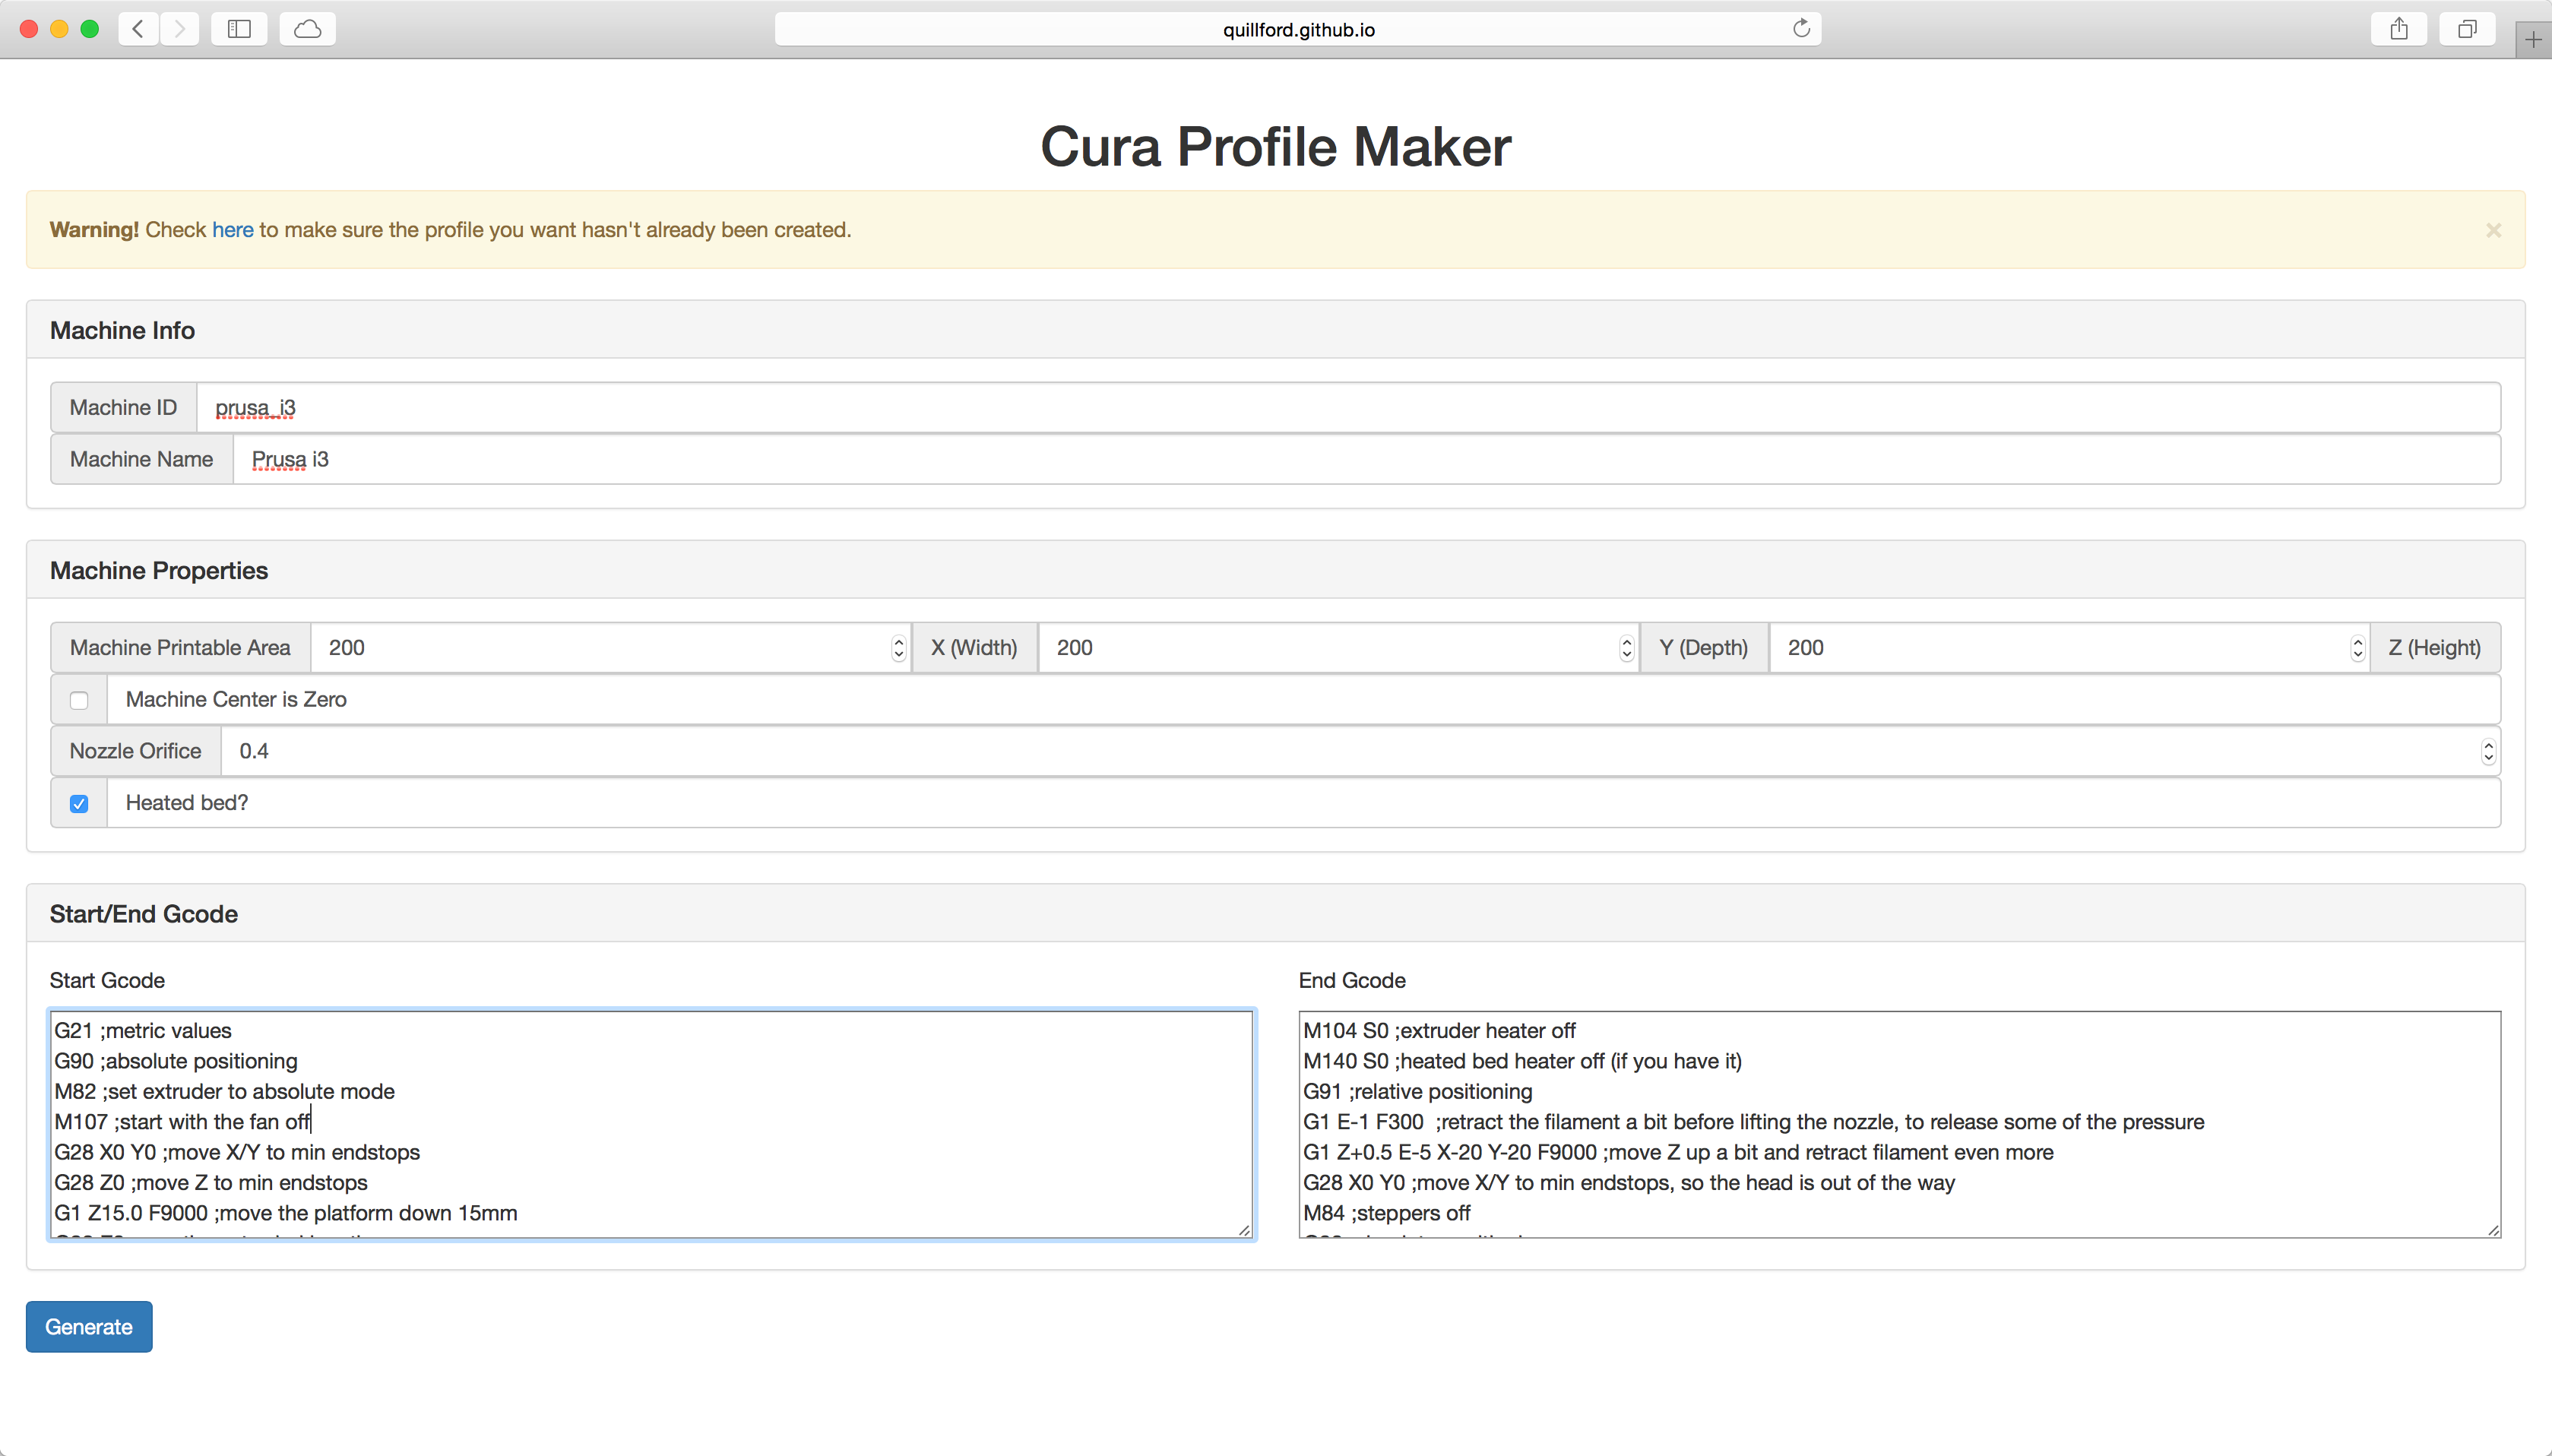
Task: Reload the page using the refresh icon
Action: click(1801, 29)
